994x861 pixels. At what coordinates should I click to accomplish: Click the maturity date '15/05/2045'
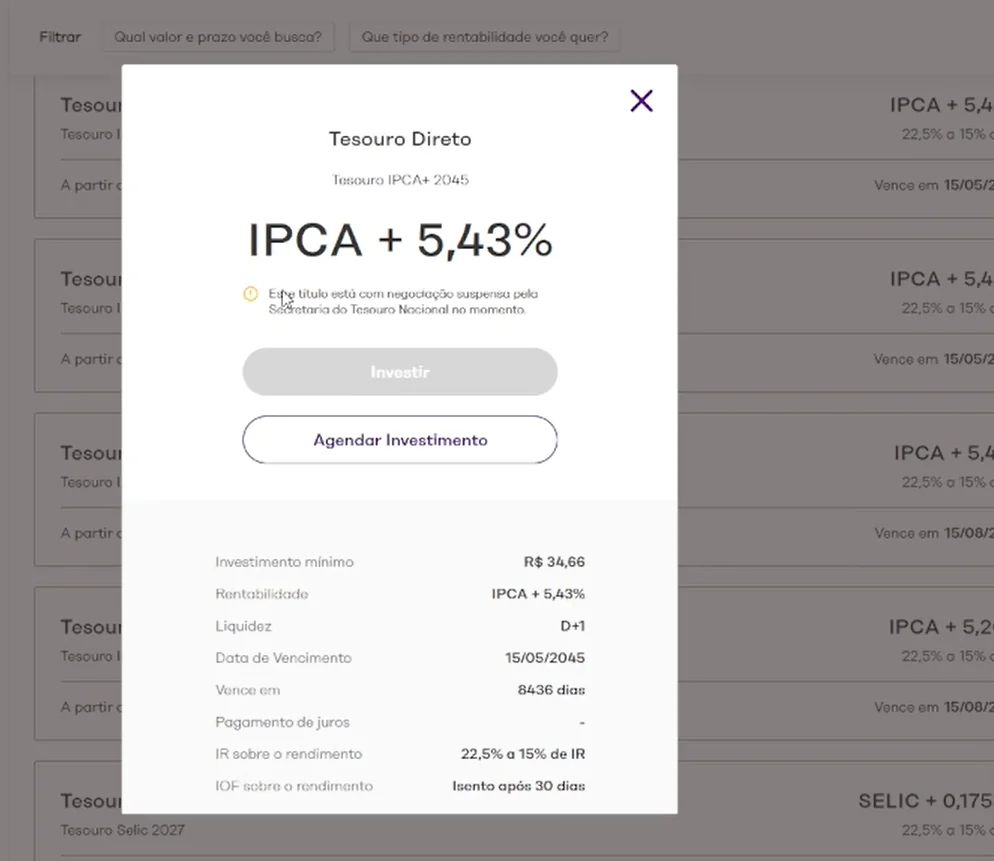click(545, 658)
